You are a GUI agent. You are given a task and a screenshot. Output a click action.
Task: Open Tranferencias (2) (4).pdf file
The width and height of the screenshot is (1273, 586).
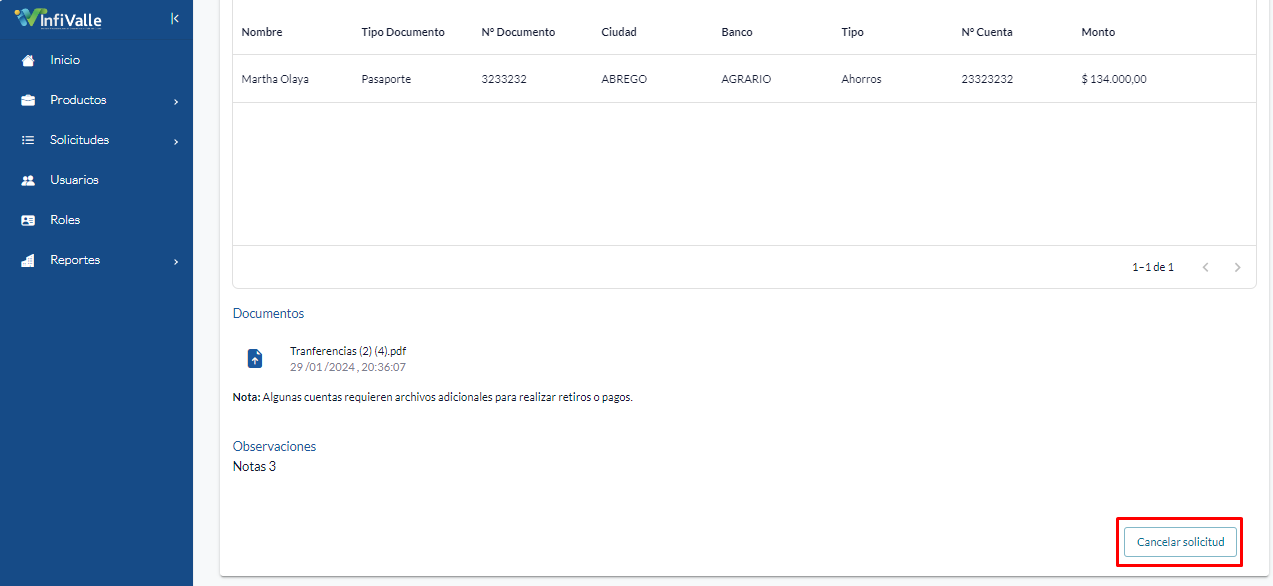point(348,351)
